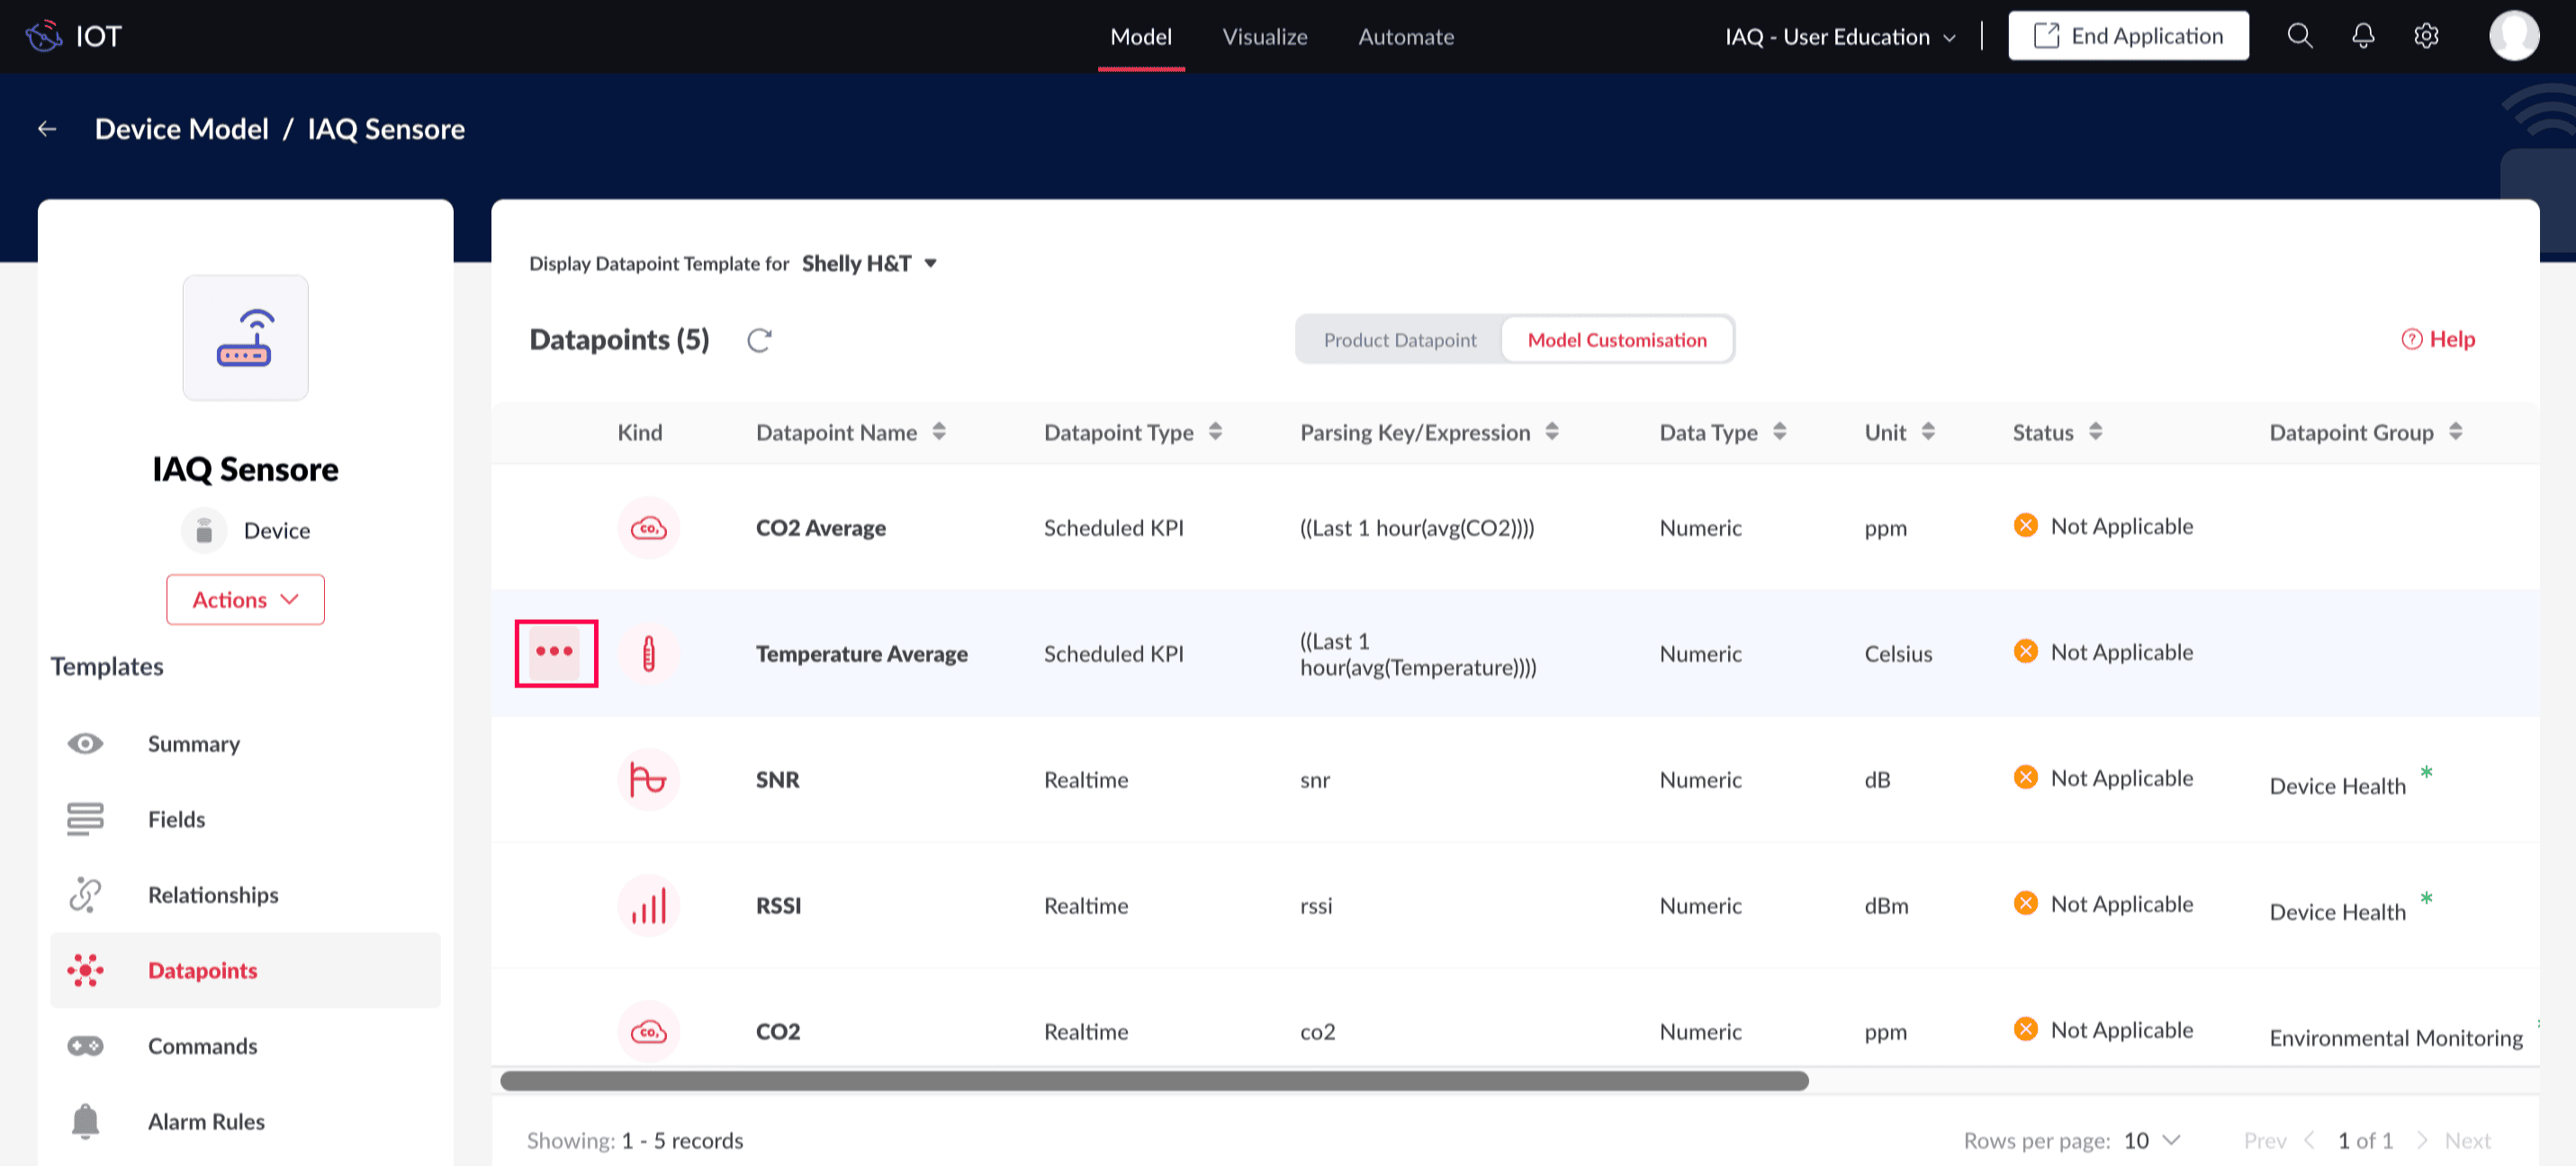Switch to Product Datapoint view
Image resolution: width=2576 pixels, height=1166 pixels.
click(1399, 340)
